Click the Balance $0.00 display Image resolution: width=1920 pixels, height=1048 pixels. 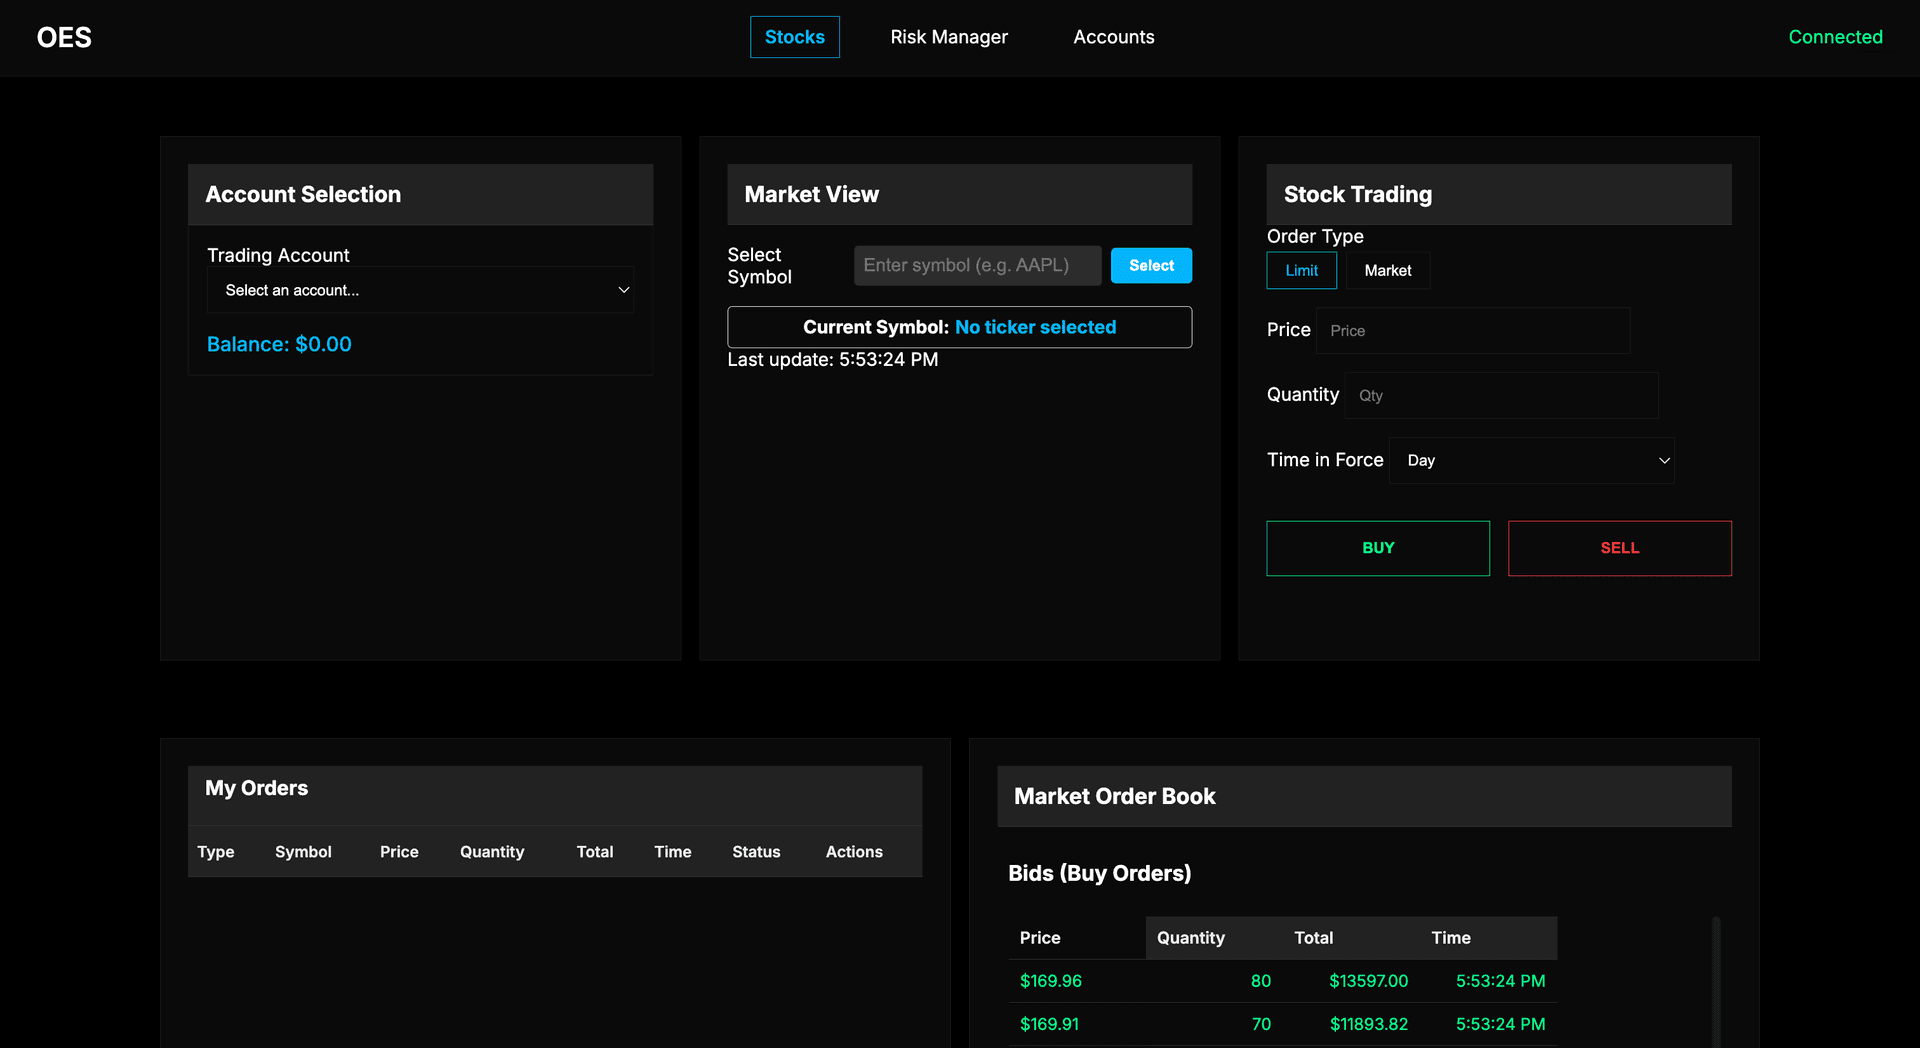(x=278, y=344)
